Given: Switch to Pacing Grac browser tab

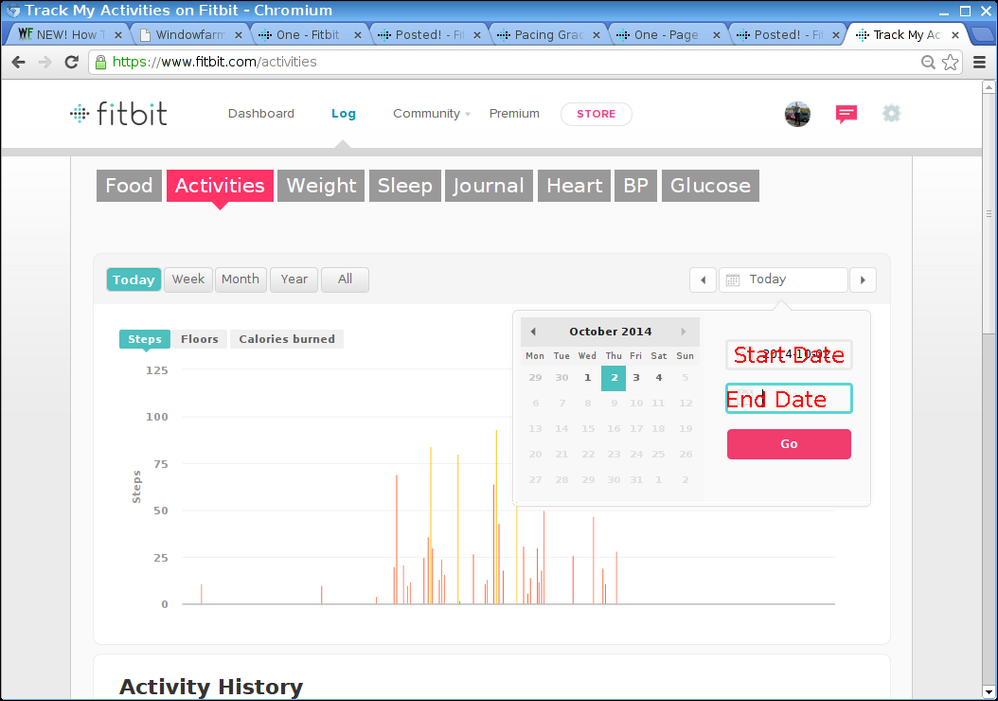Looking at the screenshot, I should pyautogui.click(x=547, y=35).
